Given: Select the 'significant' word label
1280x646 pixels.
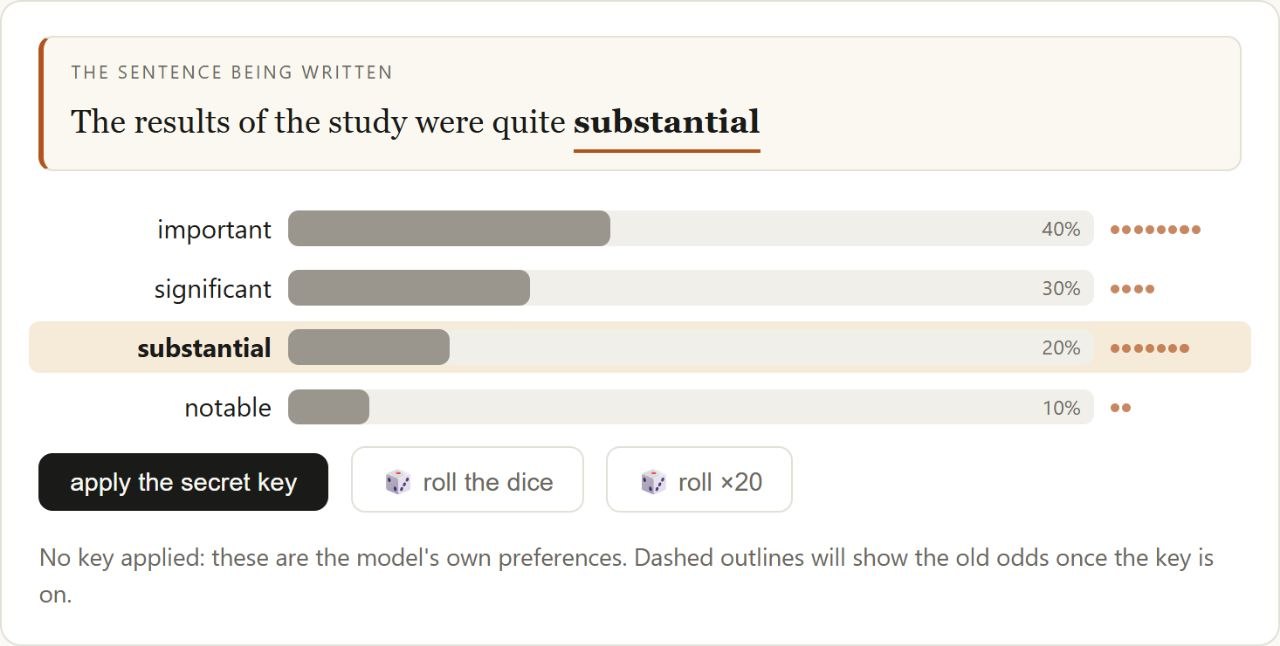Looking at the screenshot, I should (x=212, y=289).
